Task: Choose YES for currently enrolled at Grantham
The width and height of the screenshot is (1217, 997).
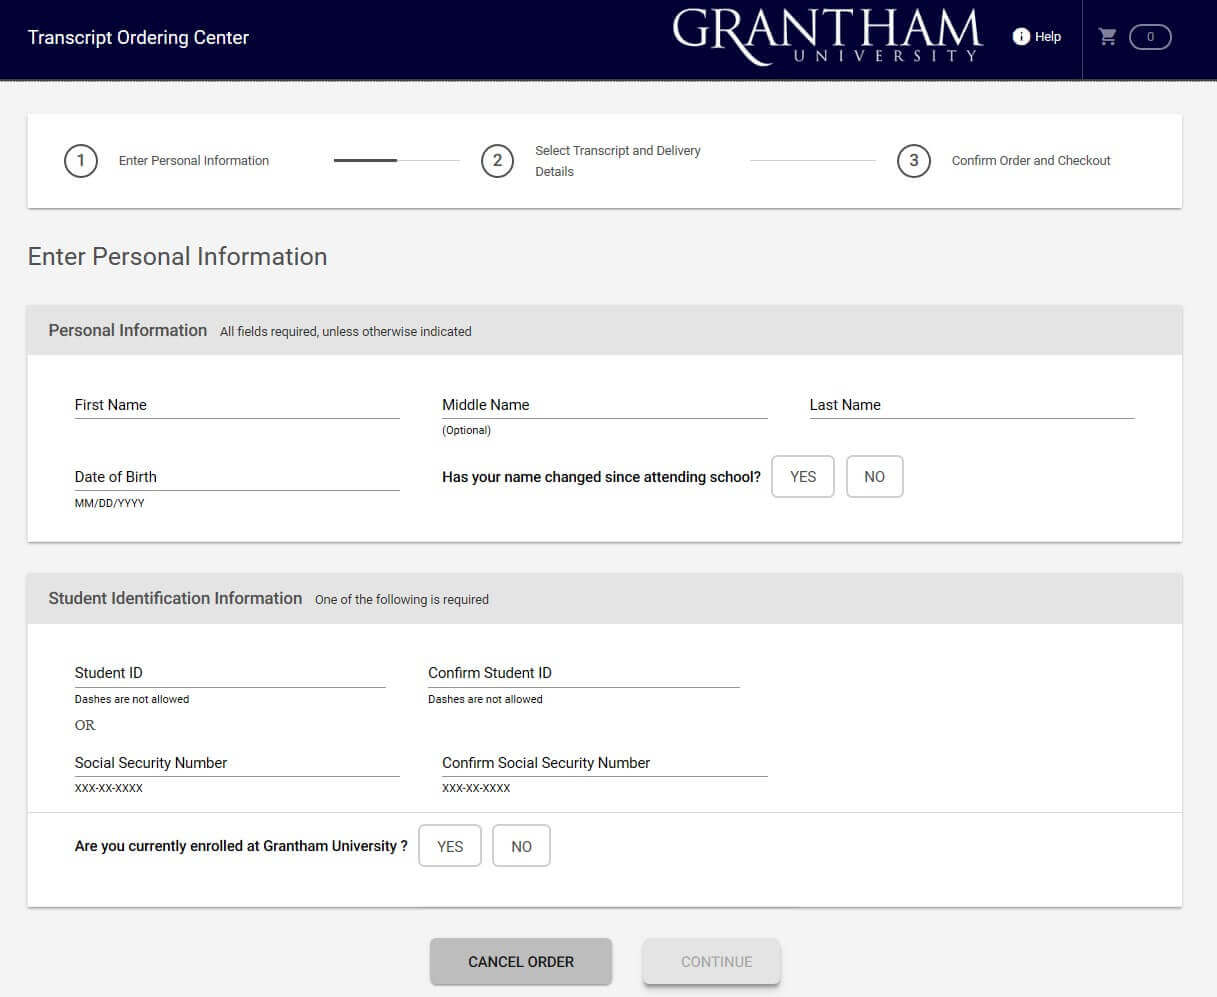Action: click(449, 845)
